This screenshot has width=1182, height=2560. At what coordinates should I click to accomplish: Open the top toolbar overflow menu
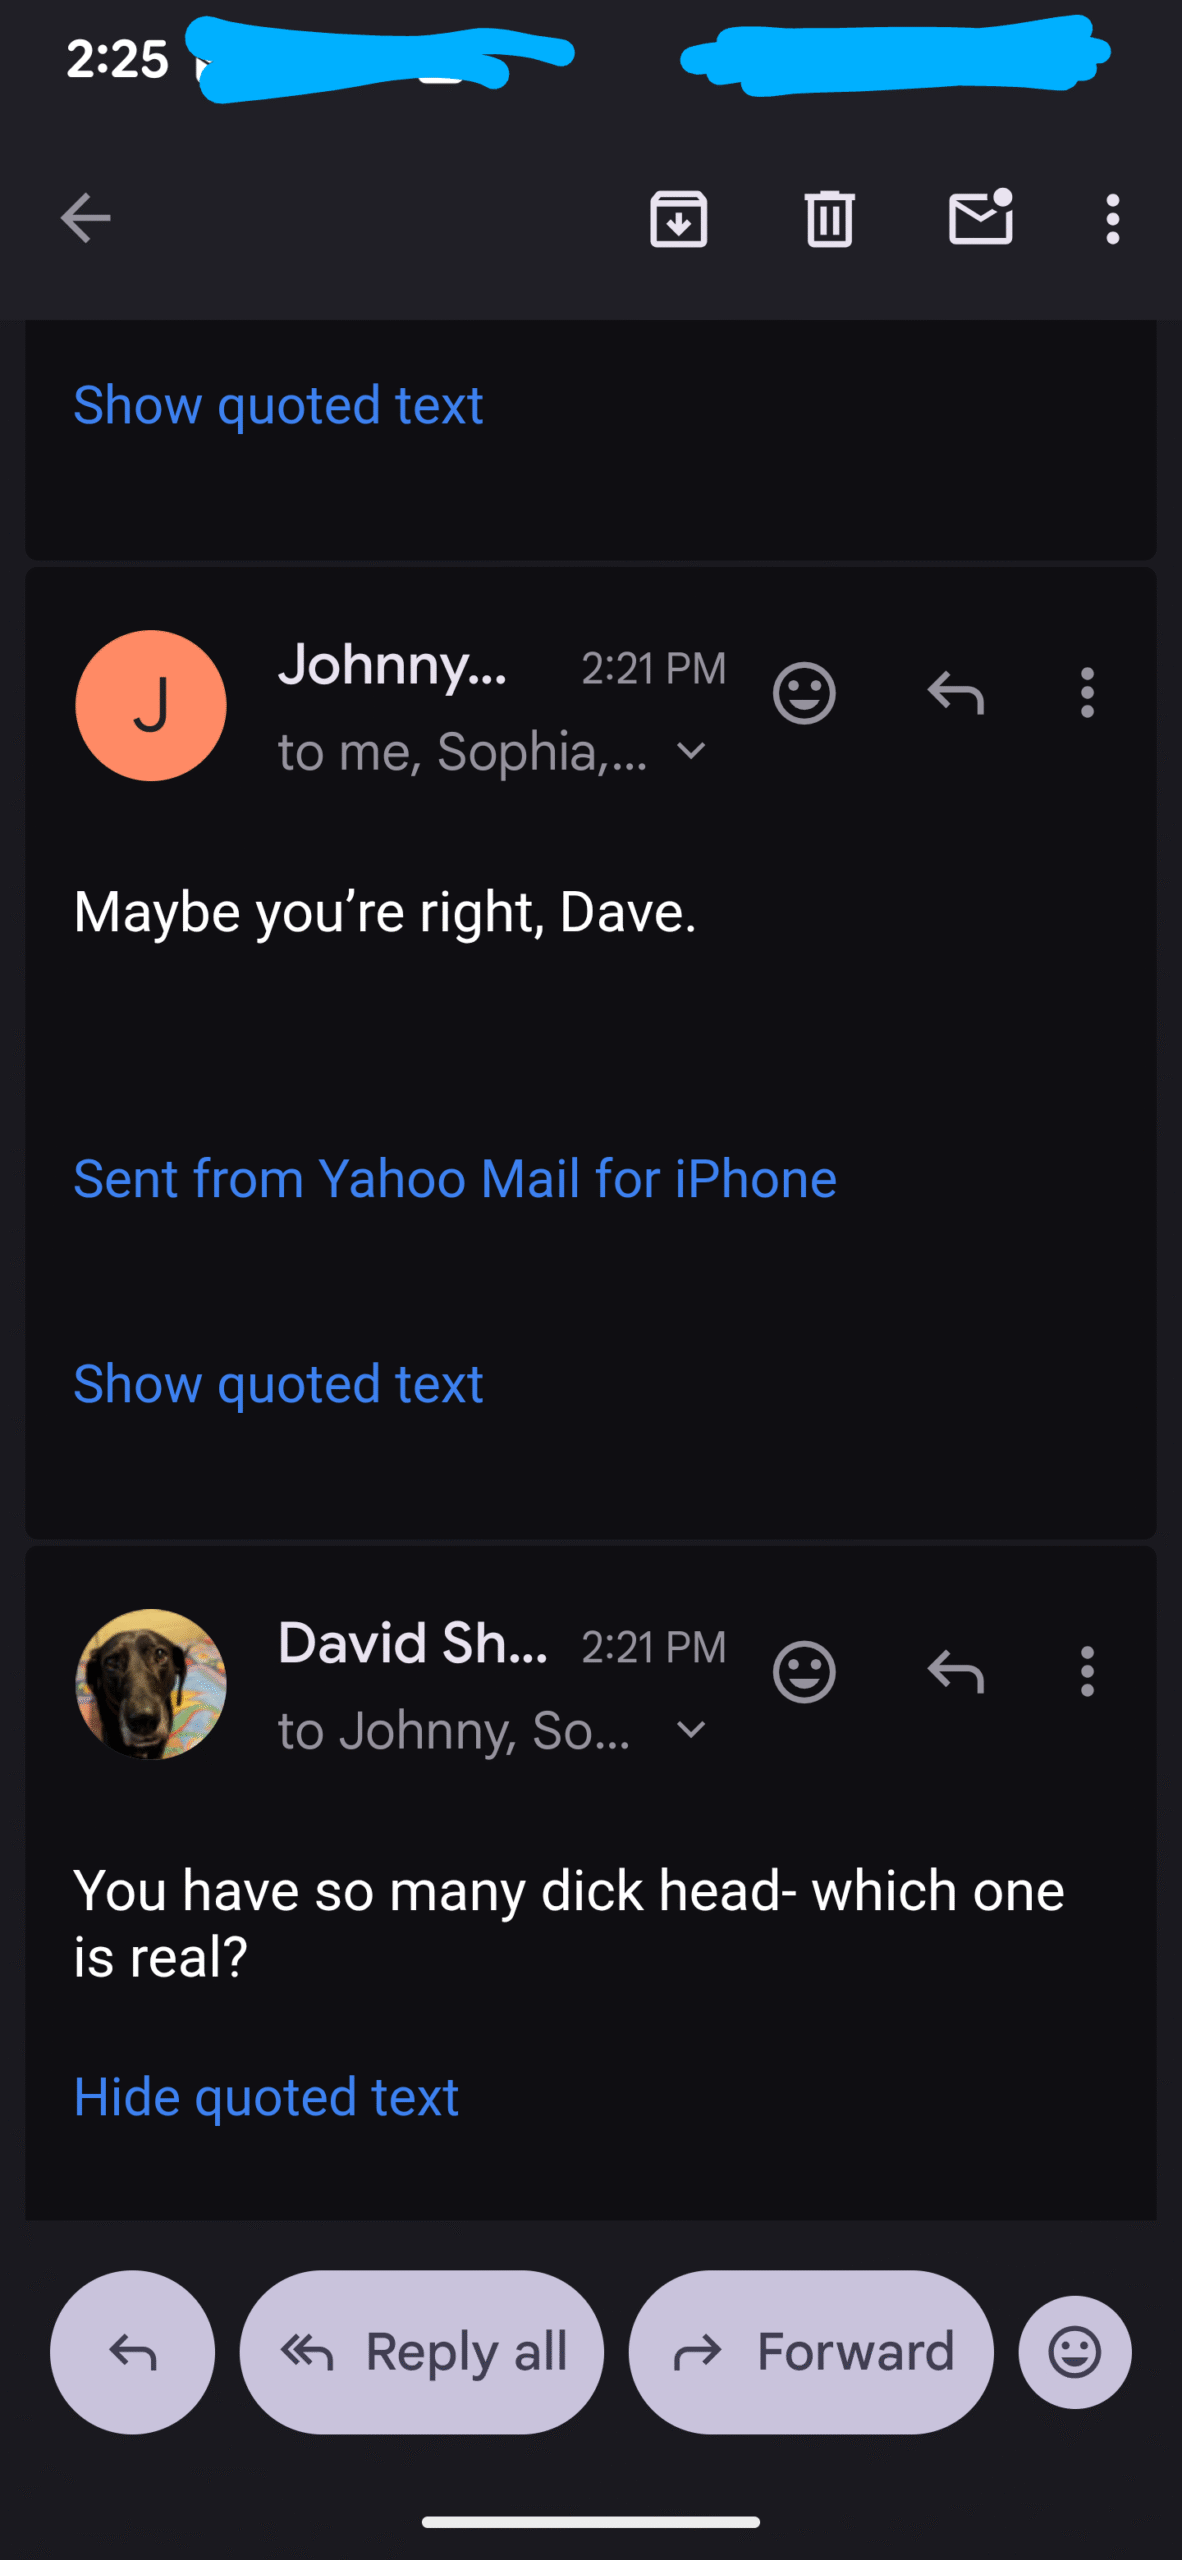[1112, 219]
